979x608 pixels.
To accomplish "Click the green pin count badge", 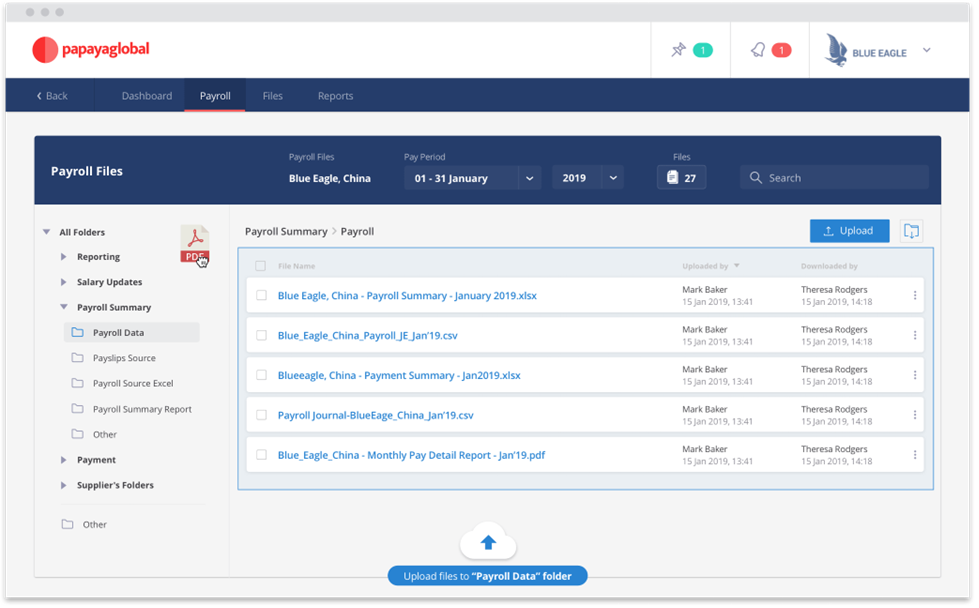I will (702, 50).
